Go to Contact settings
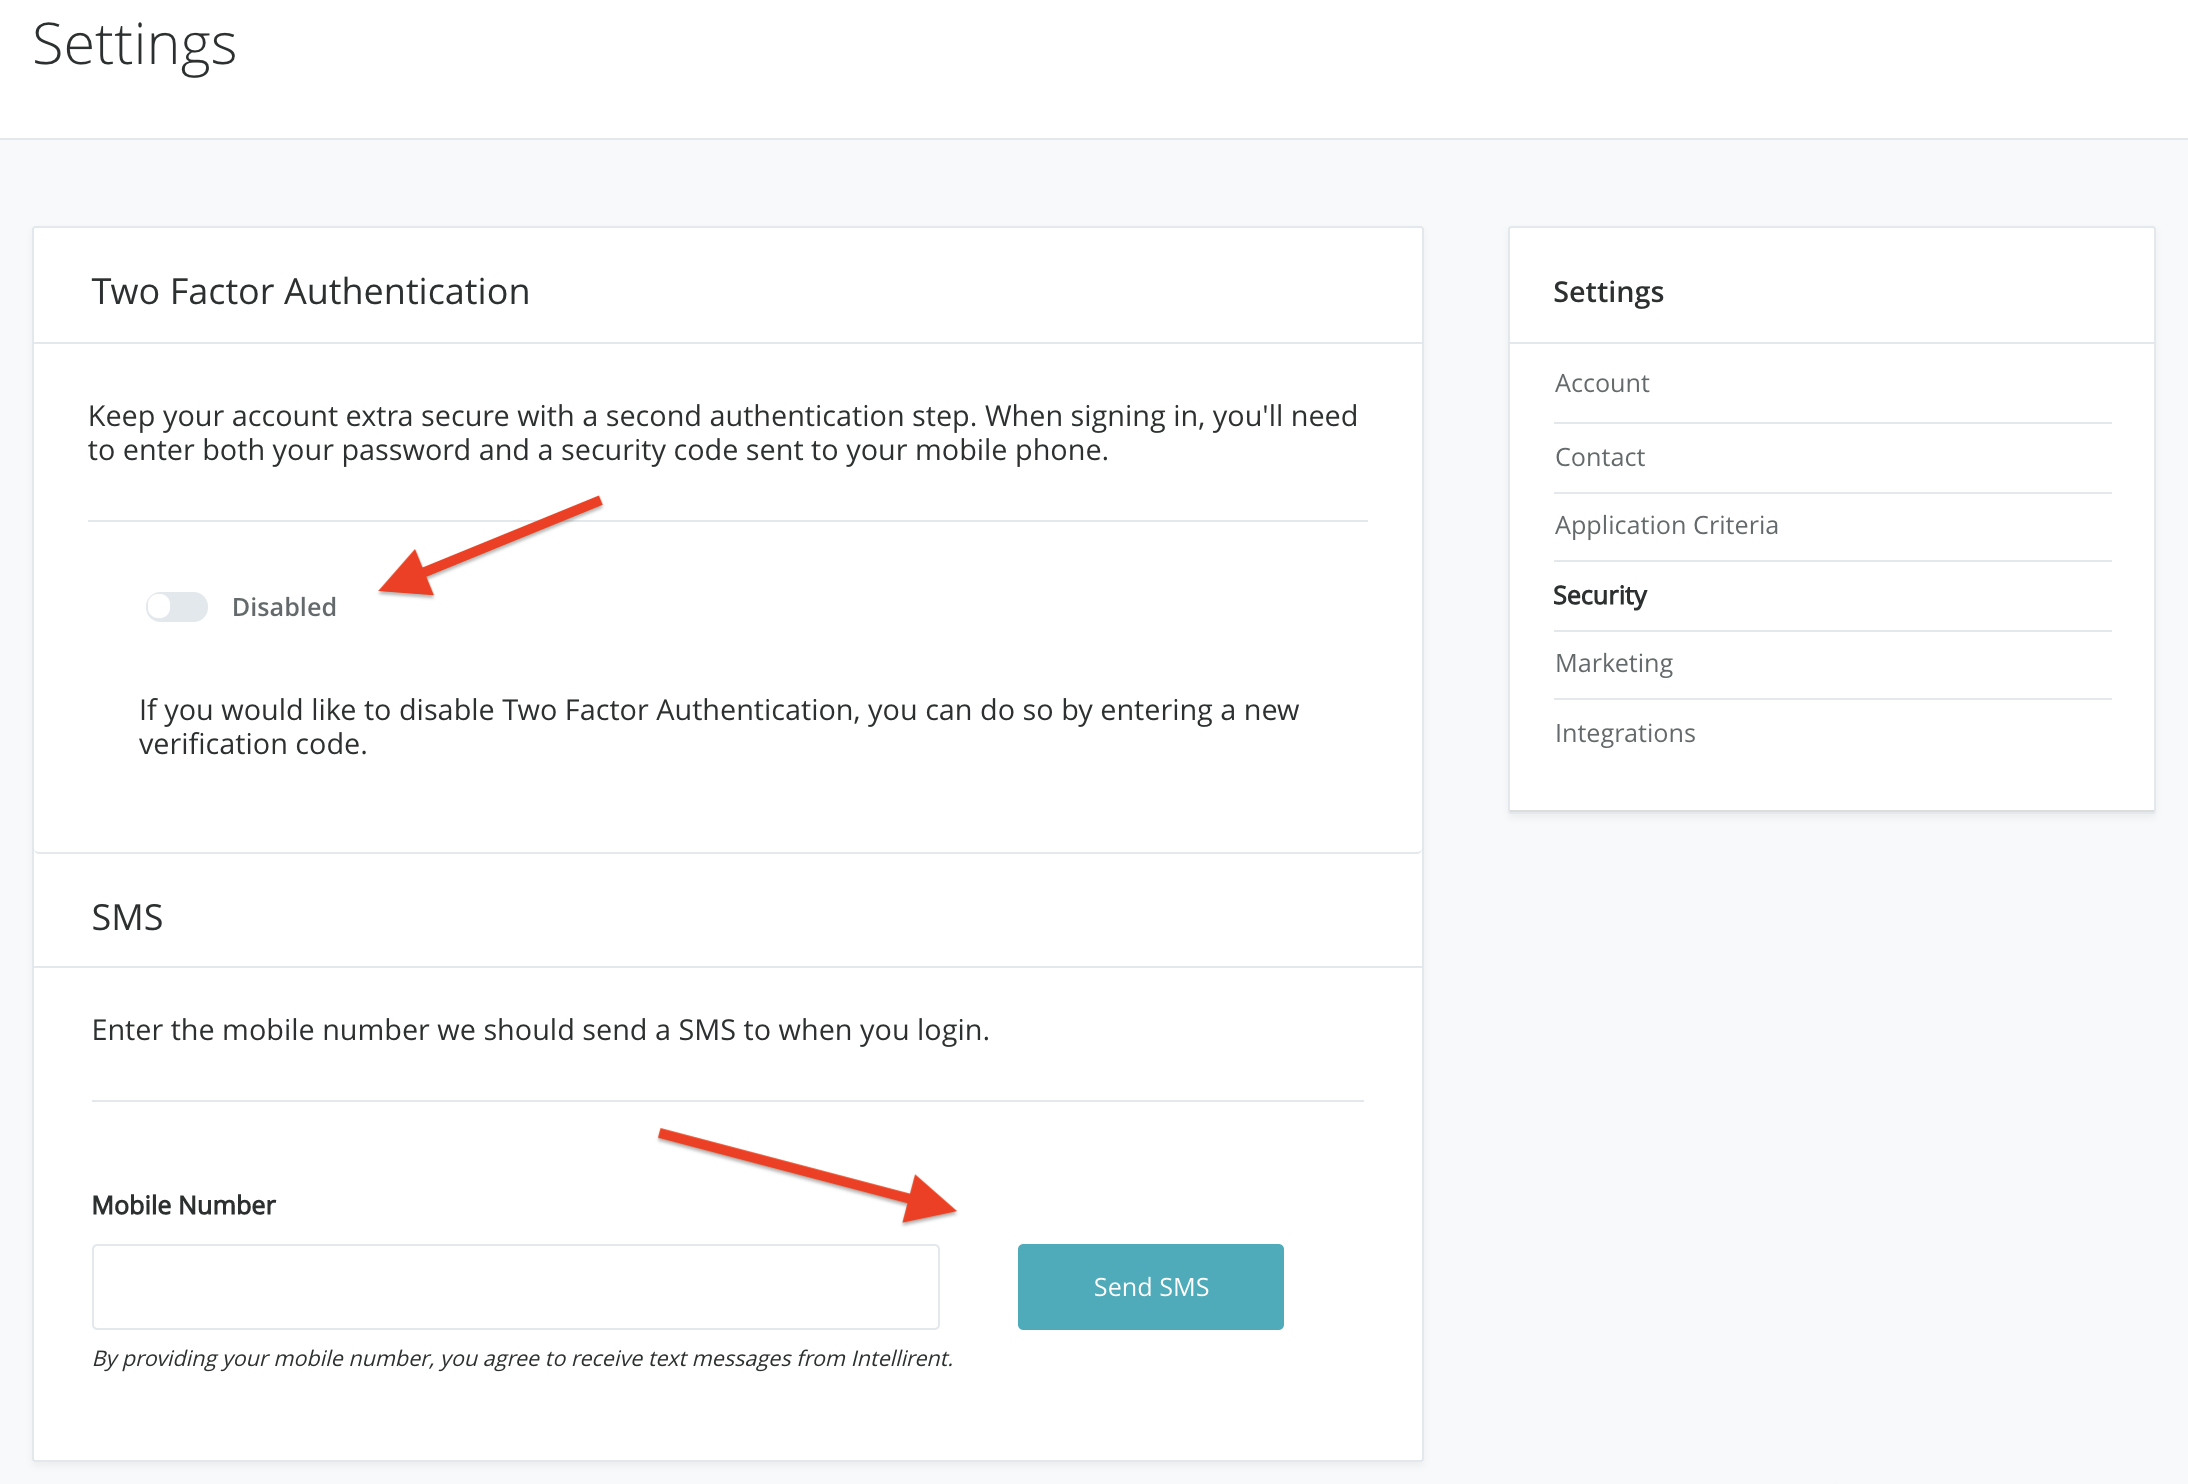The height and width of the screenshot is (1484, 2188). [x=1599, y=457]
